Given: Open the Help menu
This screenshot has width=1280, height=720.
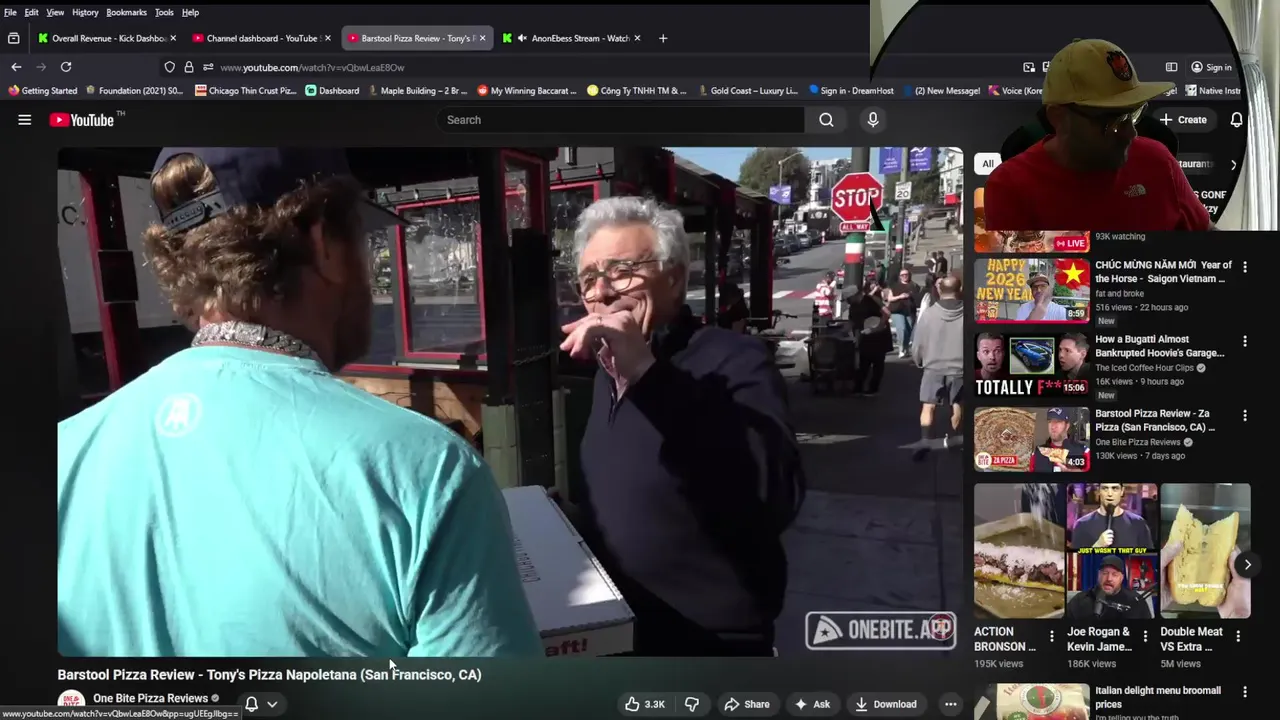Looking at the screenshot, I should (190, 12).
